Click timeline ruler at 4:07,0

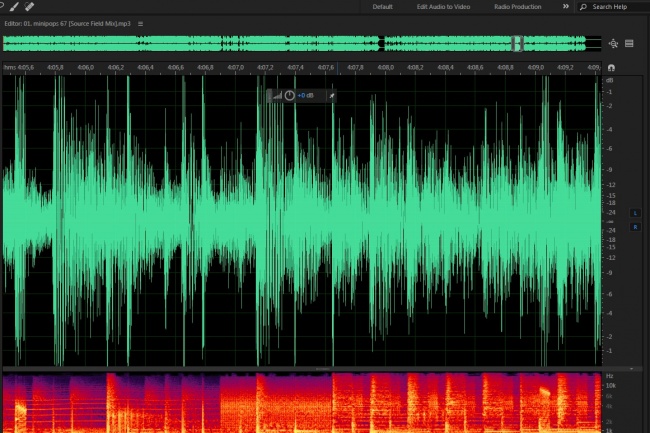[x=235, y=67]
